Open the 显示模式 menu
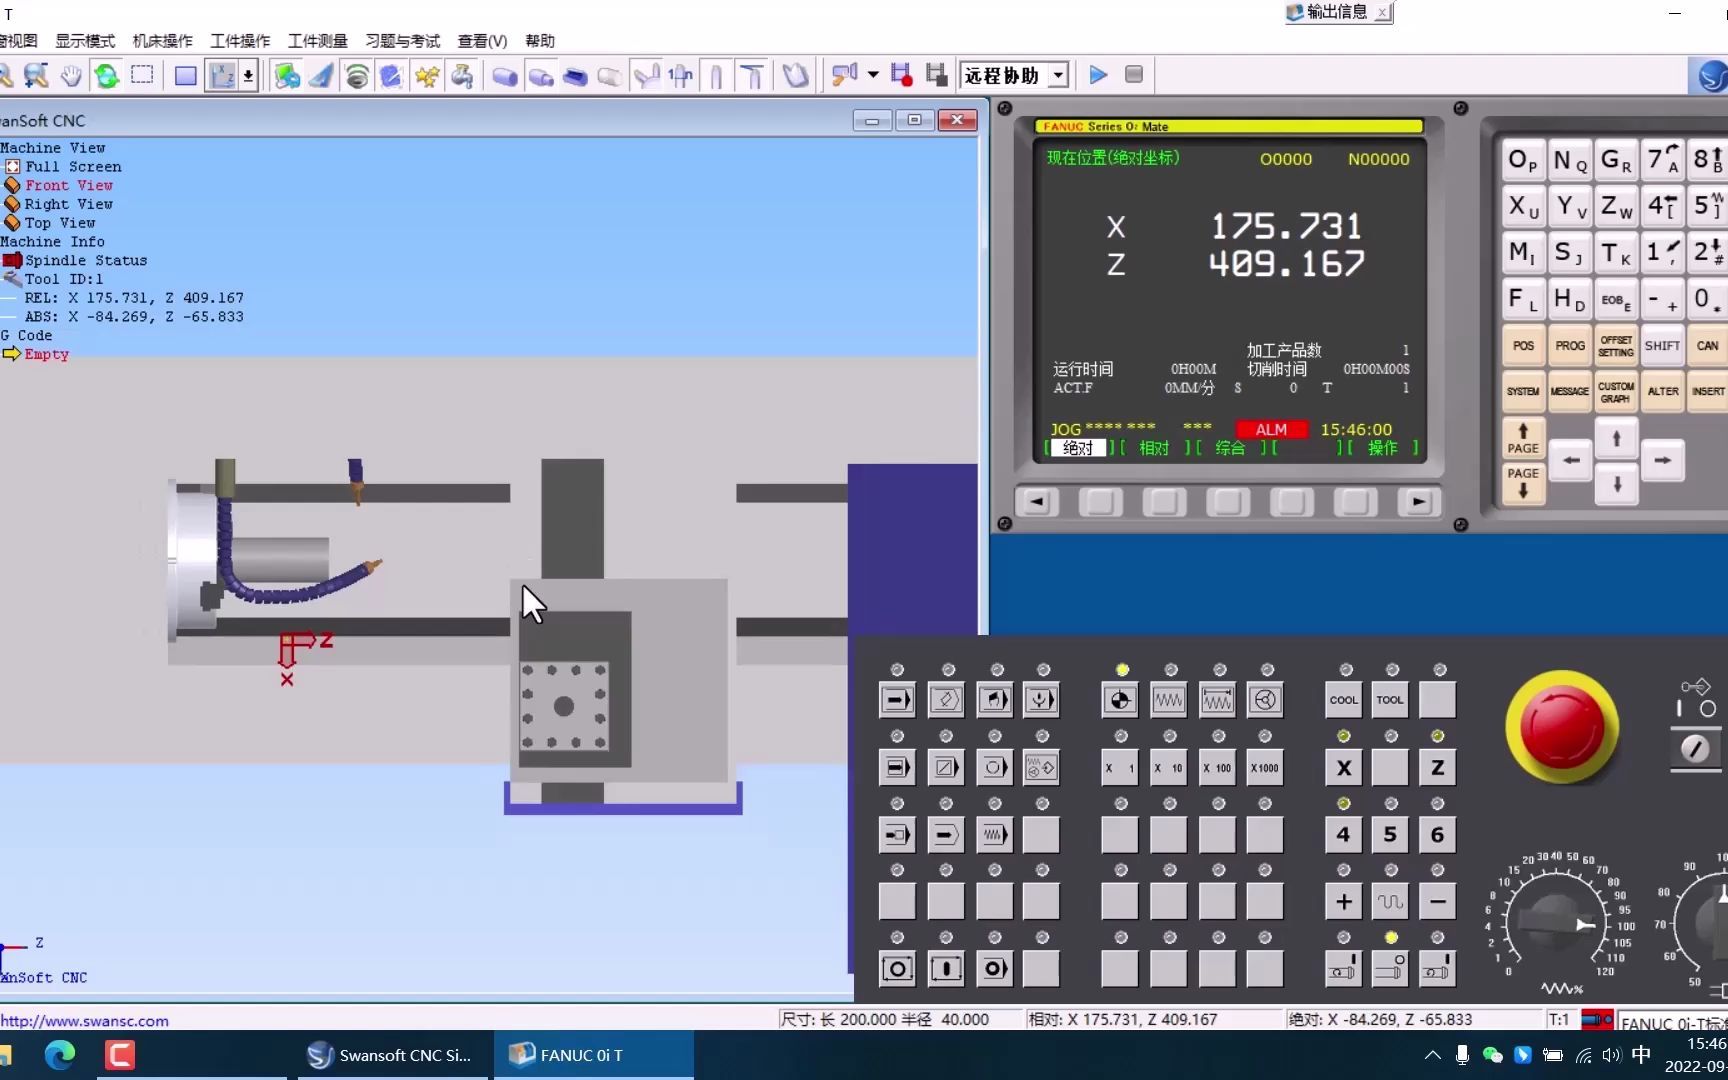 [85, 41]
